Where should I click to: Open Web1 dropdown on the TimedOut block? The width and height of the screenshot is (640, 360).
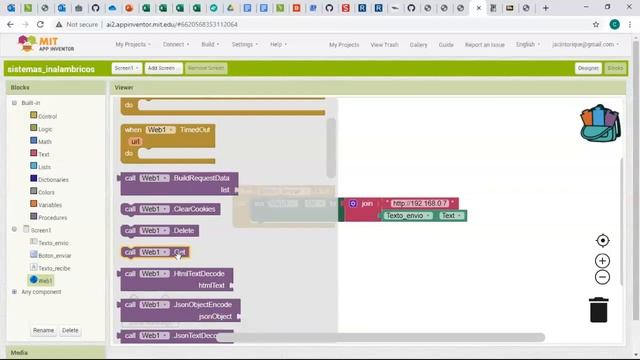point(160,130)
